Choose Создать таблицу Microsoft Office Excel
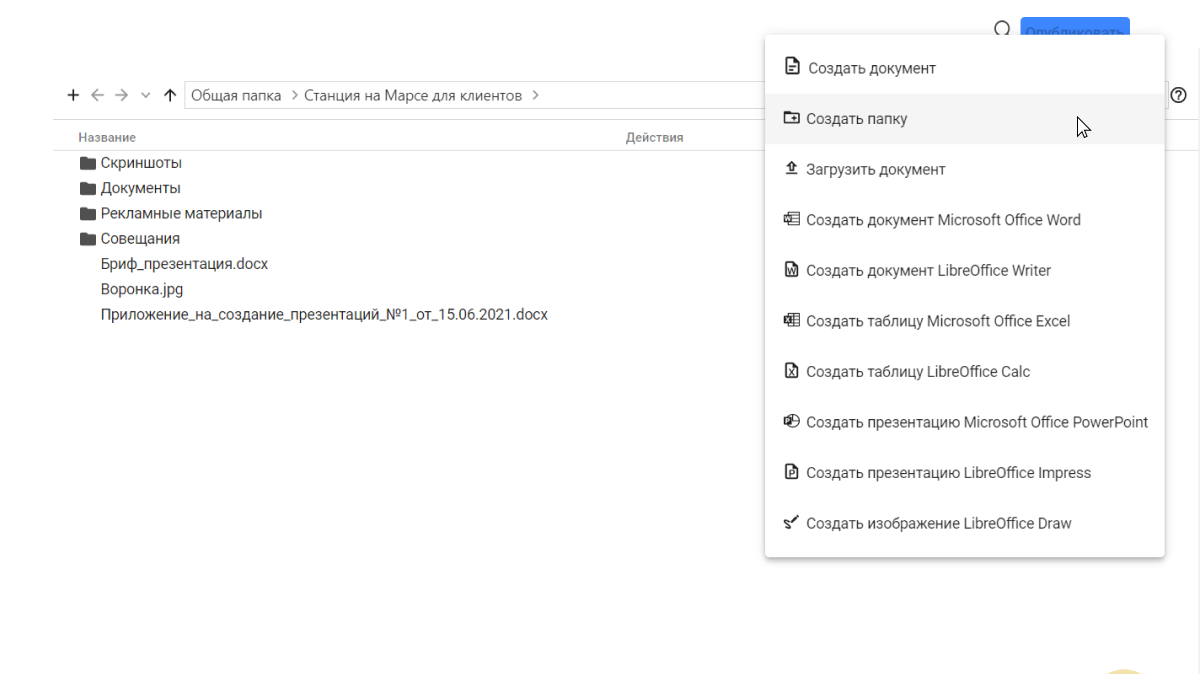This screenshot has height=674, width=1200. click(964, 321)
